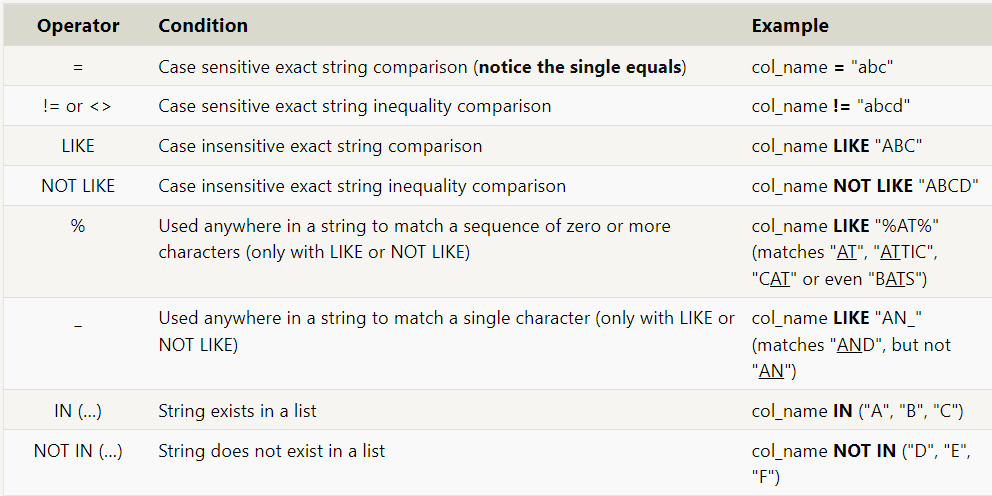Pick the "NOT LIKE" operator cell
The image size is (992, 496).
[78, 186]
